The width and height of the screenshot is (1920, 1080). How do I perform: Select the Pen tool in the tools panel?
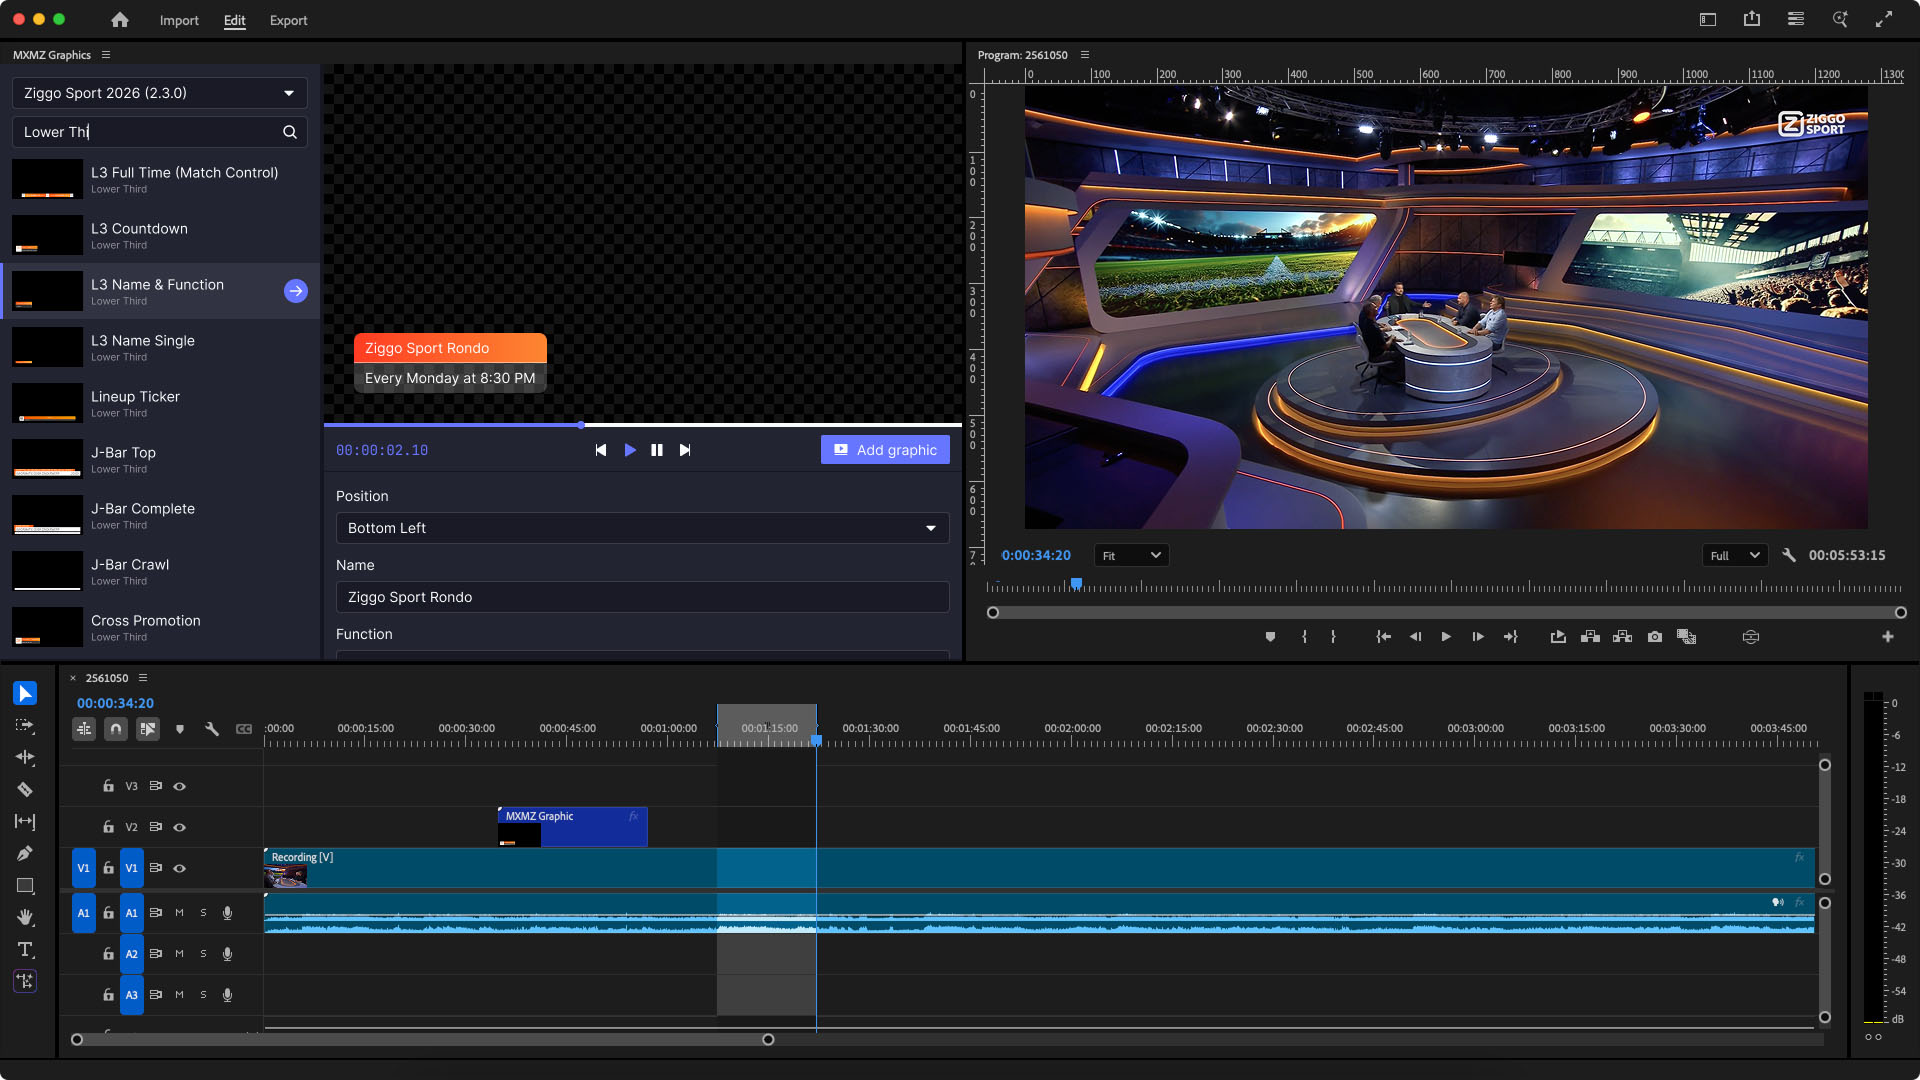(25, 853)
